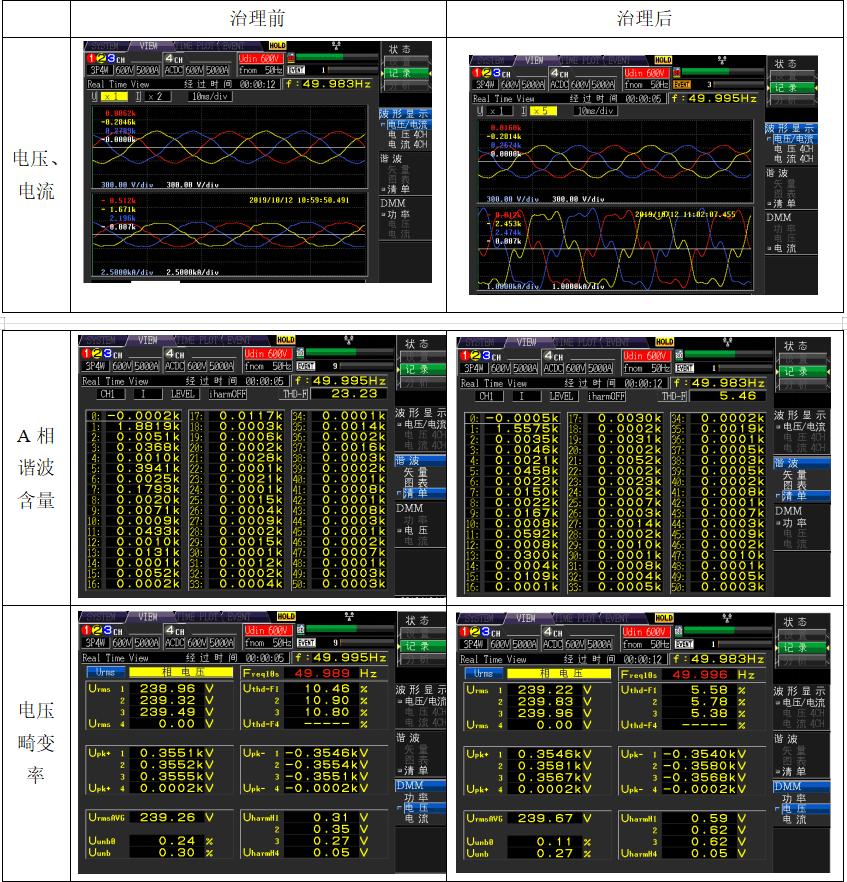Click the 4CH indicator in 治理后 waveform screen
This screenshot has width=847, height=882.
point(559,73)
